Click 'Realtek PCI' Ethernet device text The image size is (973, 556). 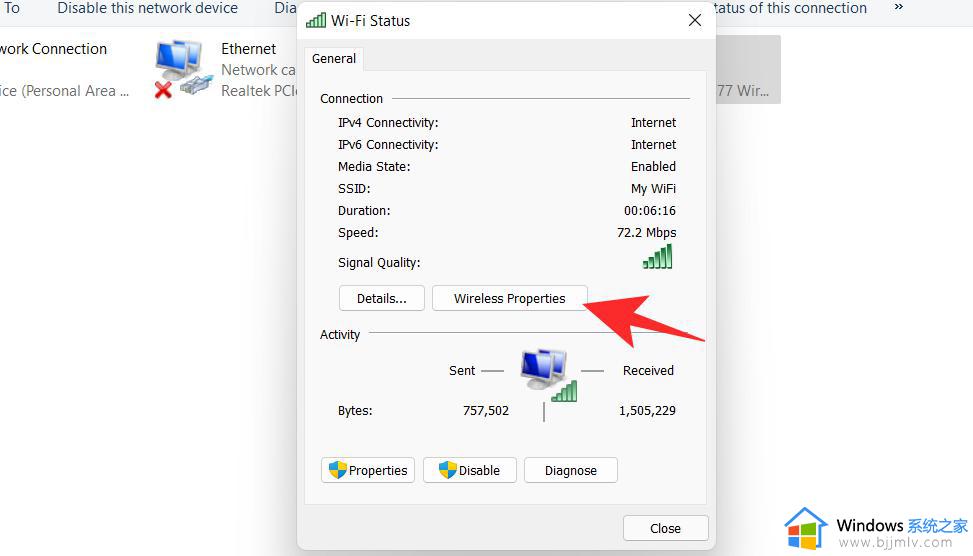pos(259,91)
